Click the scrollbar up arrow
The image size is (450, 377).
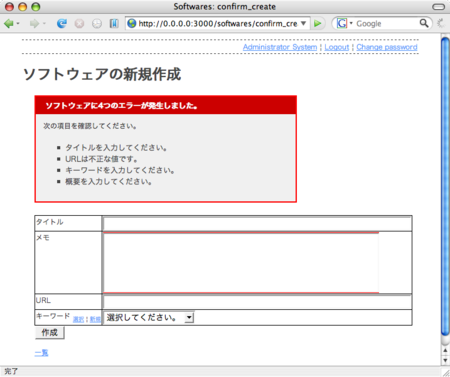point(445,350)
